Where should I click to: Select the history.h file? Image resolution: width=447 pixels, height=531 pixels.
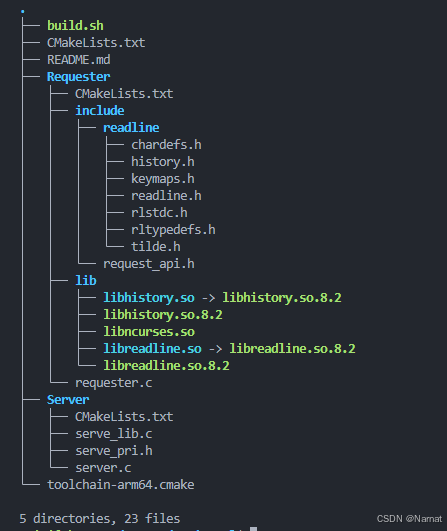tap(163, 162)
